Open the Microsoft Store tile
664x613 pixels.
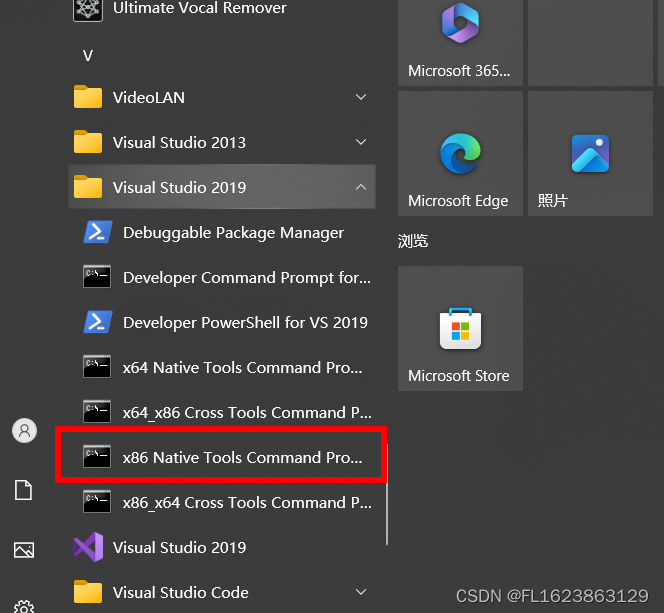(460, 328)
